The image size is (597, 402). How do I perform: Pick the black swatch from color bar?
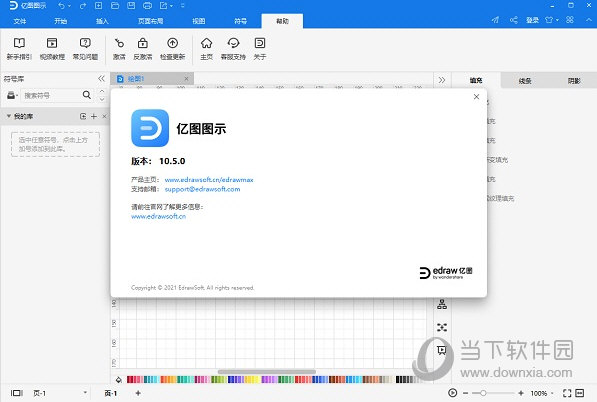coord(399,379)
